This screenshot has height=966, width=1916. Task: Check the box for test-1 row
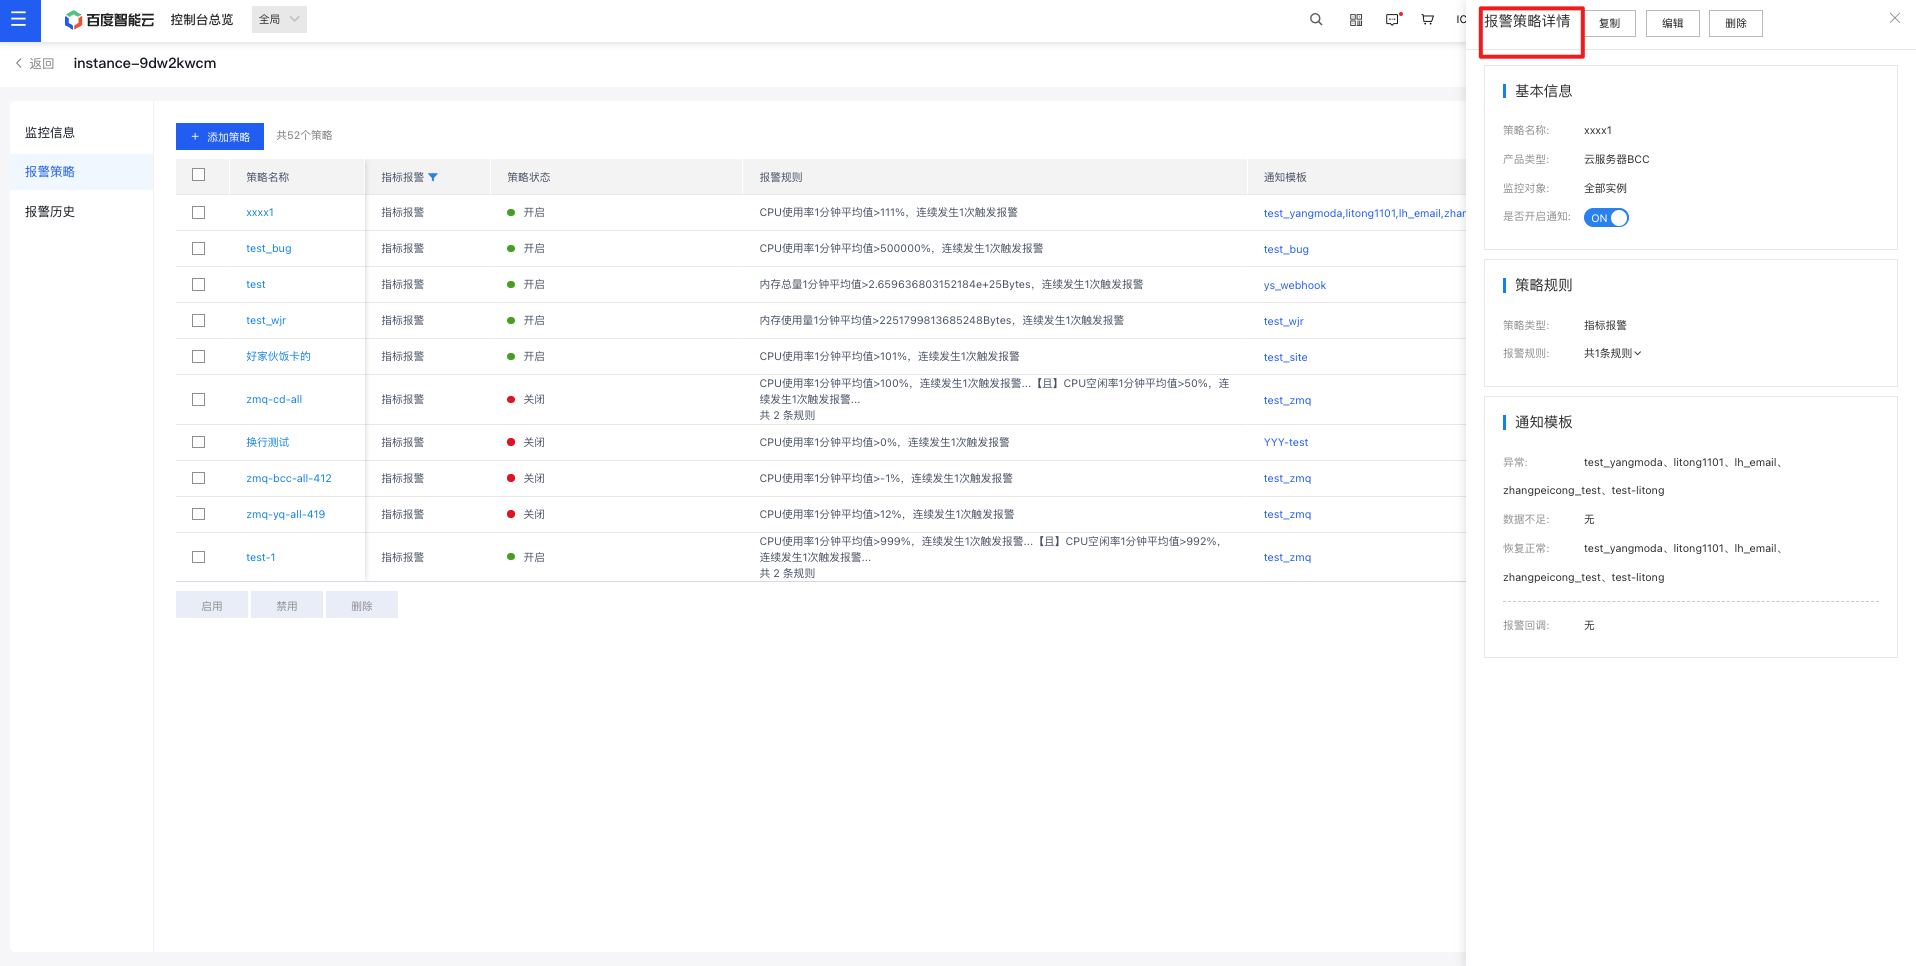pos(198,557)
